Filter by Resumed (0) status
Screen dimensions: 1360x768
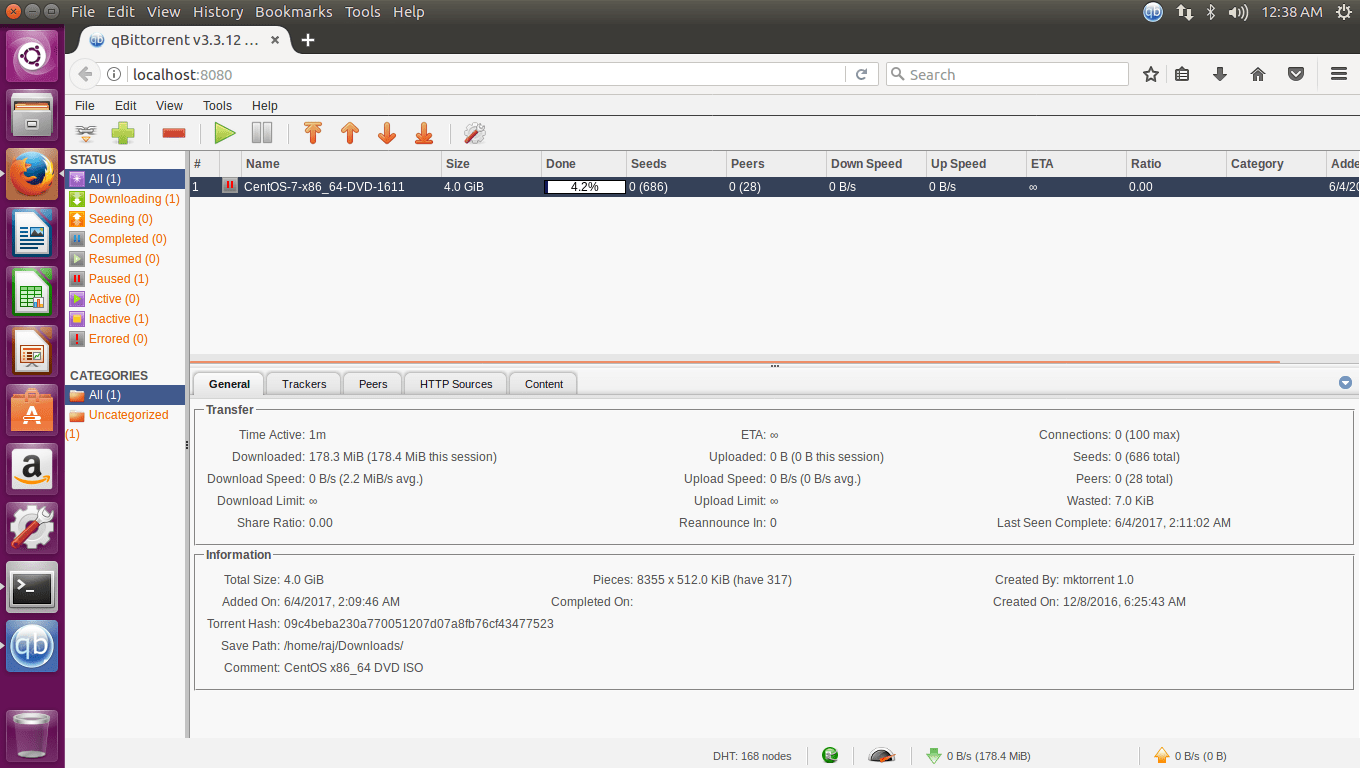pyautogui.click(x=126, y=259)
